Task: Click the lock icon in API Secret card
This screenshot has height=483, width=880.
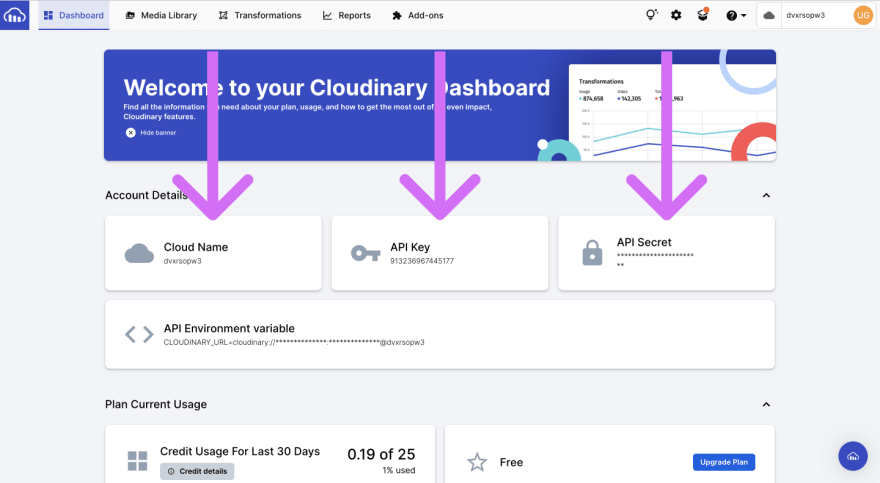Action: pyautogui.click(x=592, y=253)
